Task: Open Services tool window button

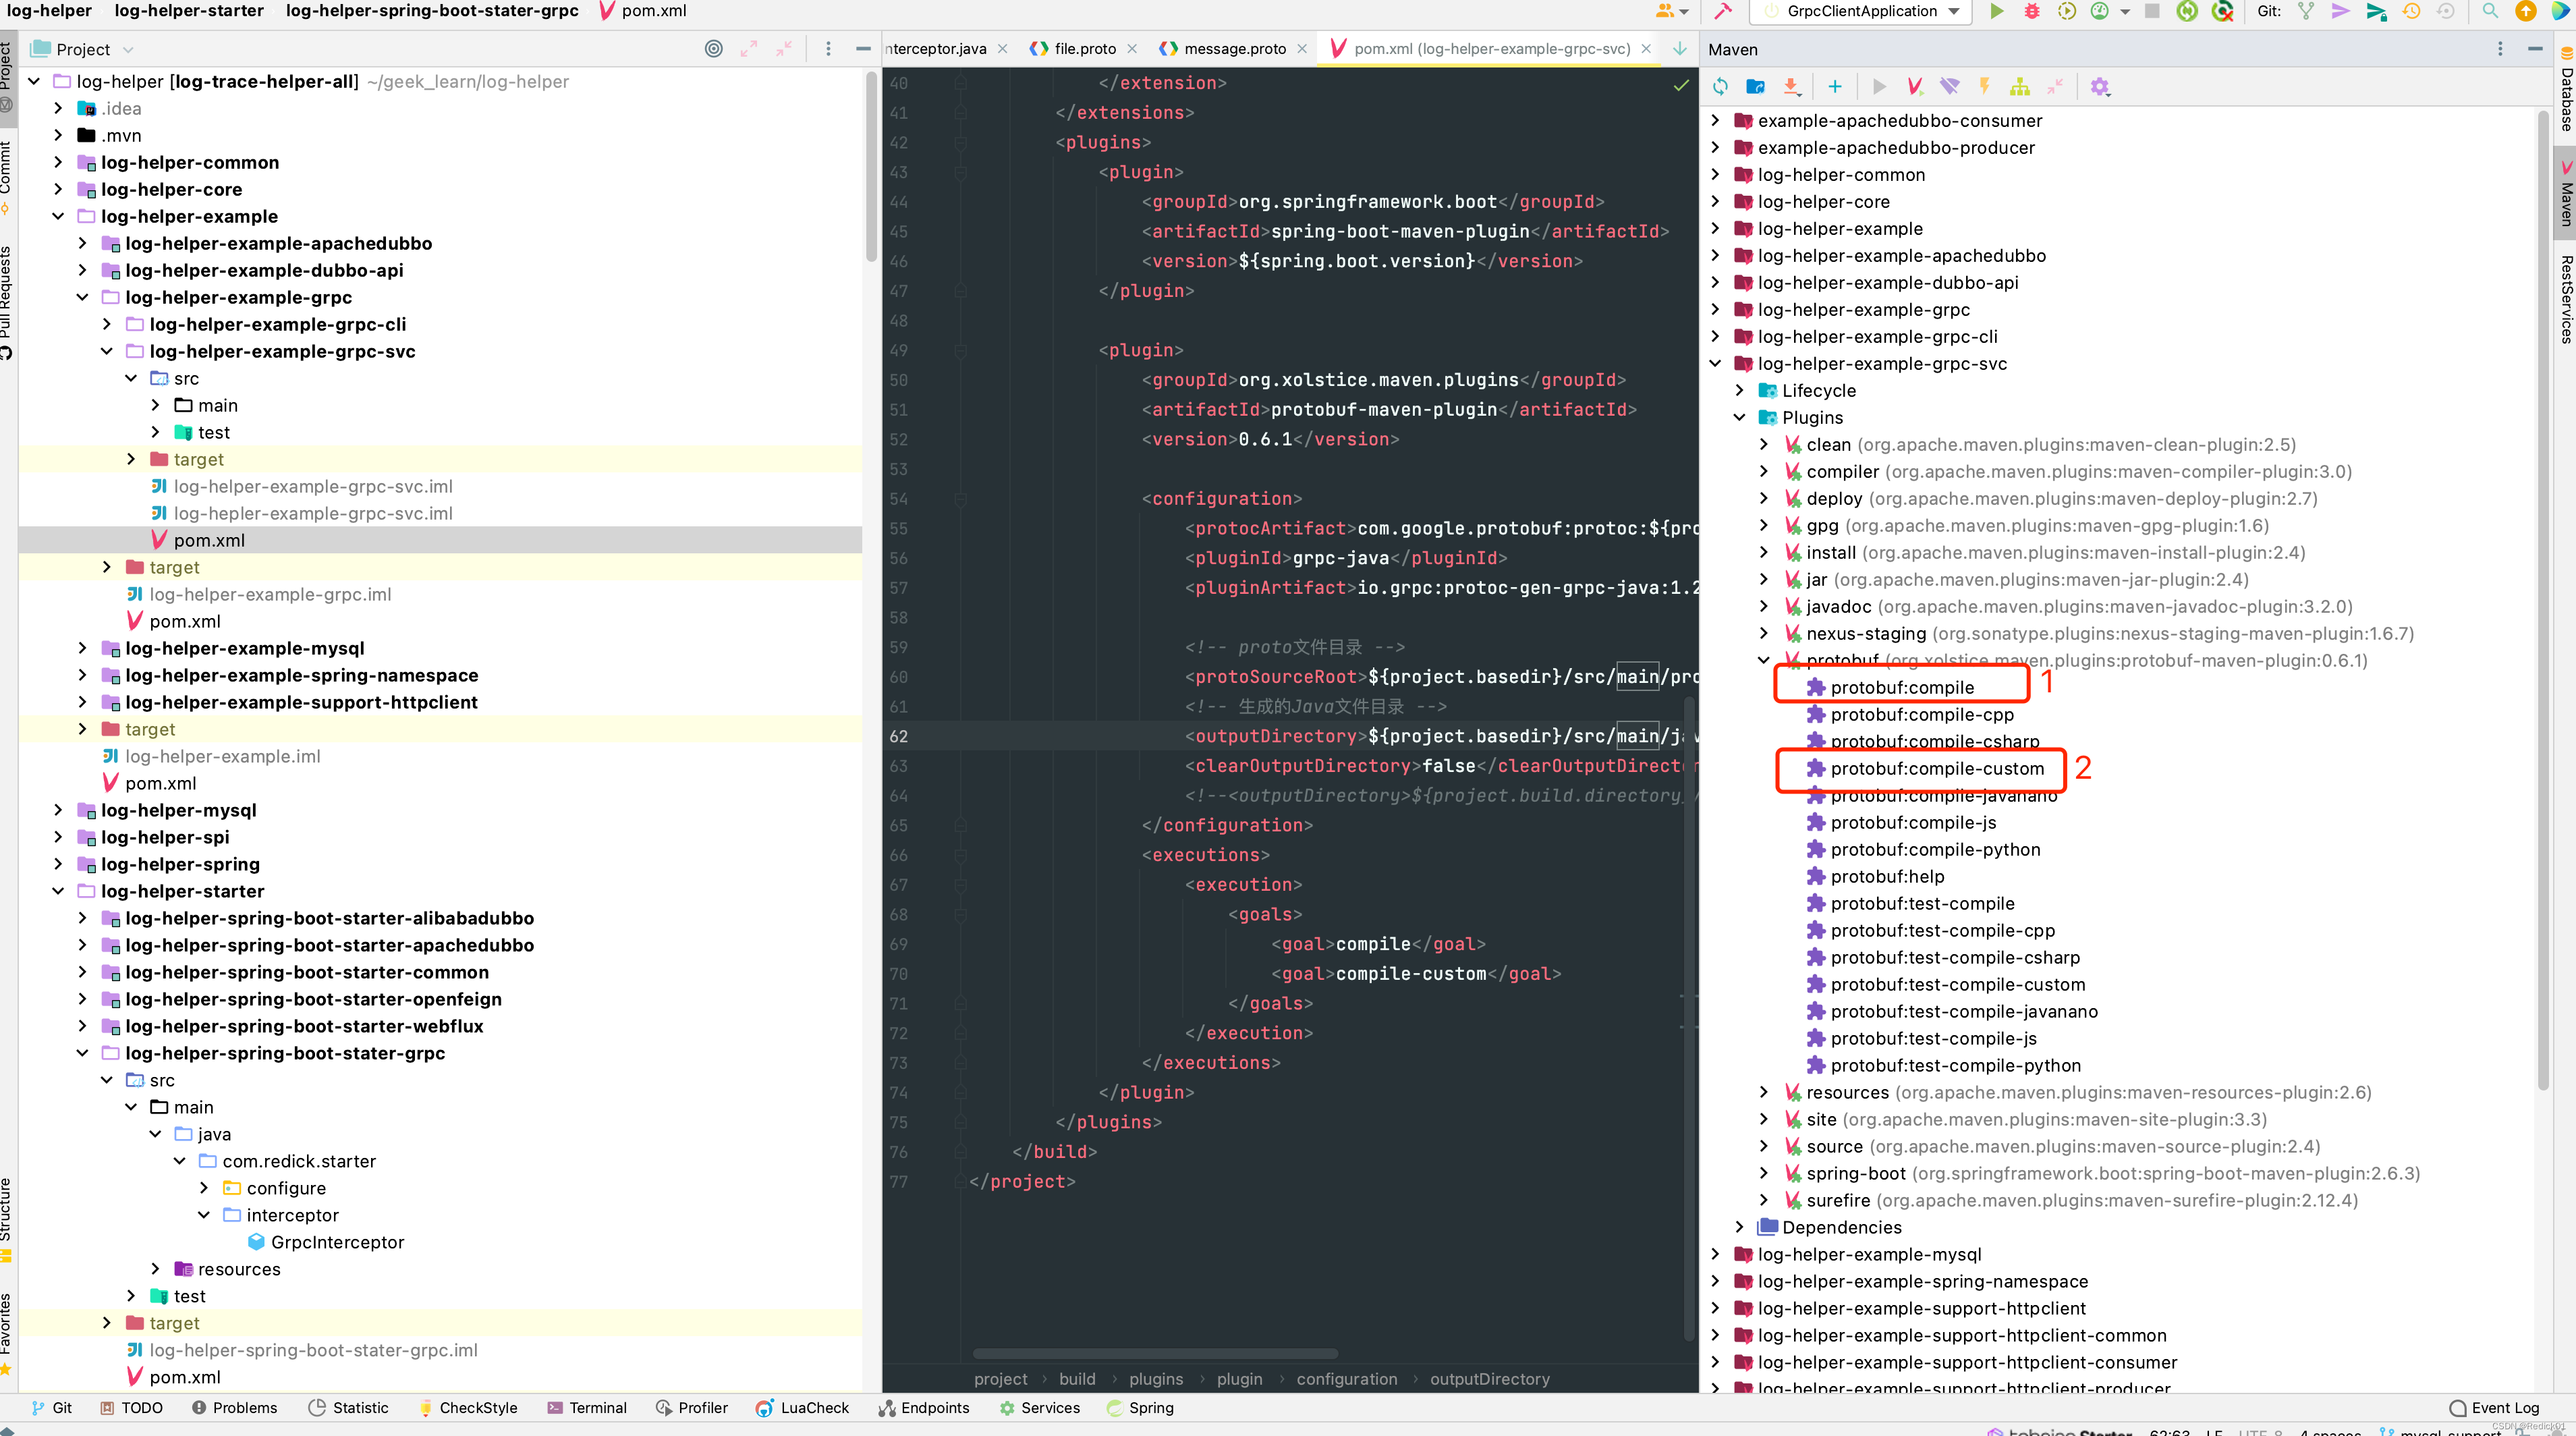Action: pyautogui.click(x=1040, y=1407)
